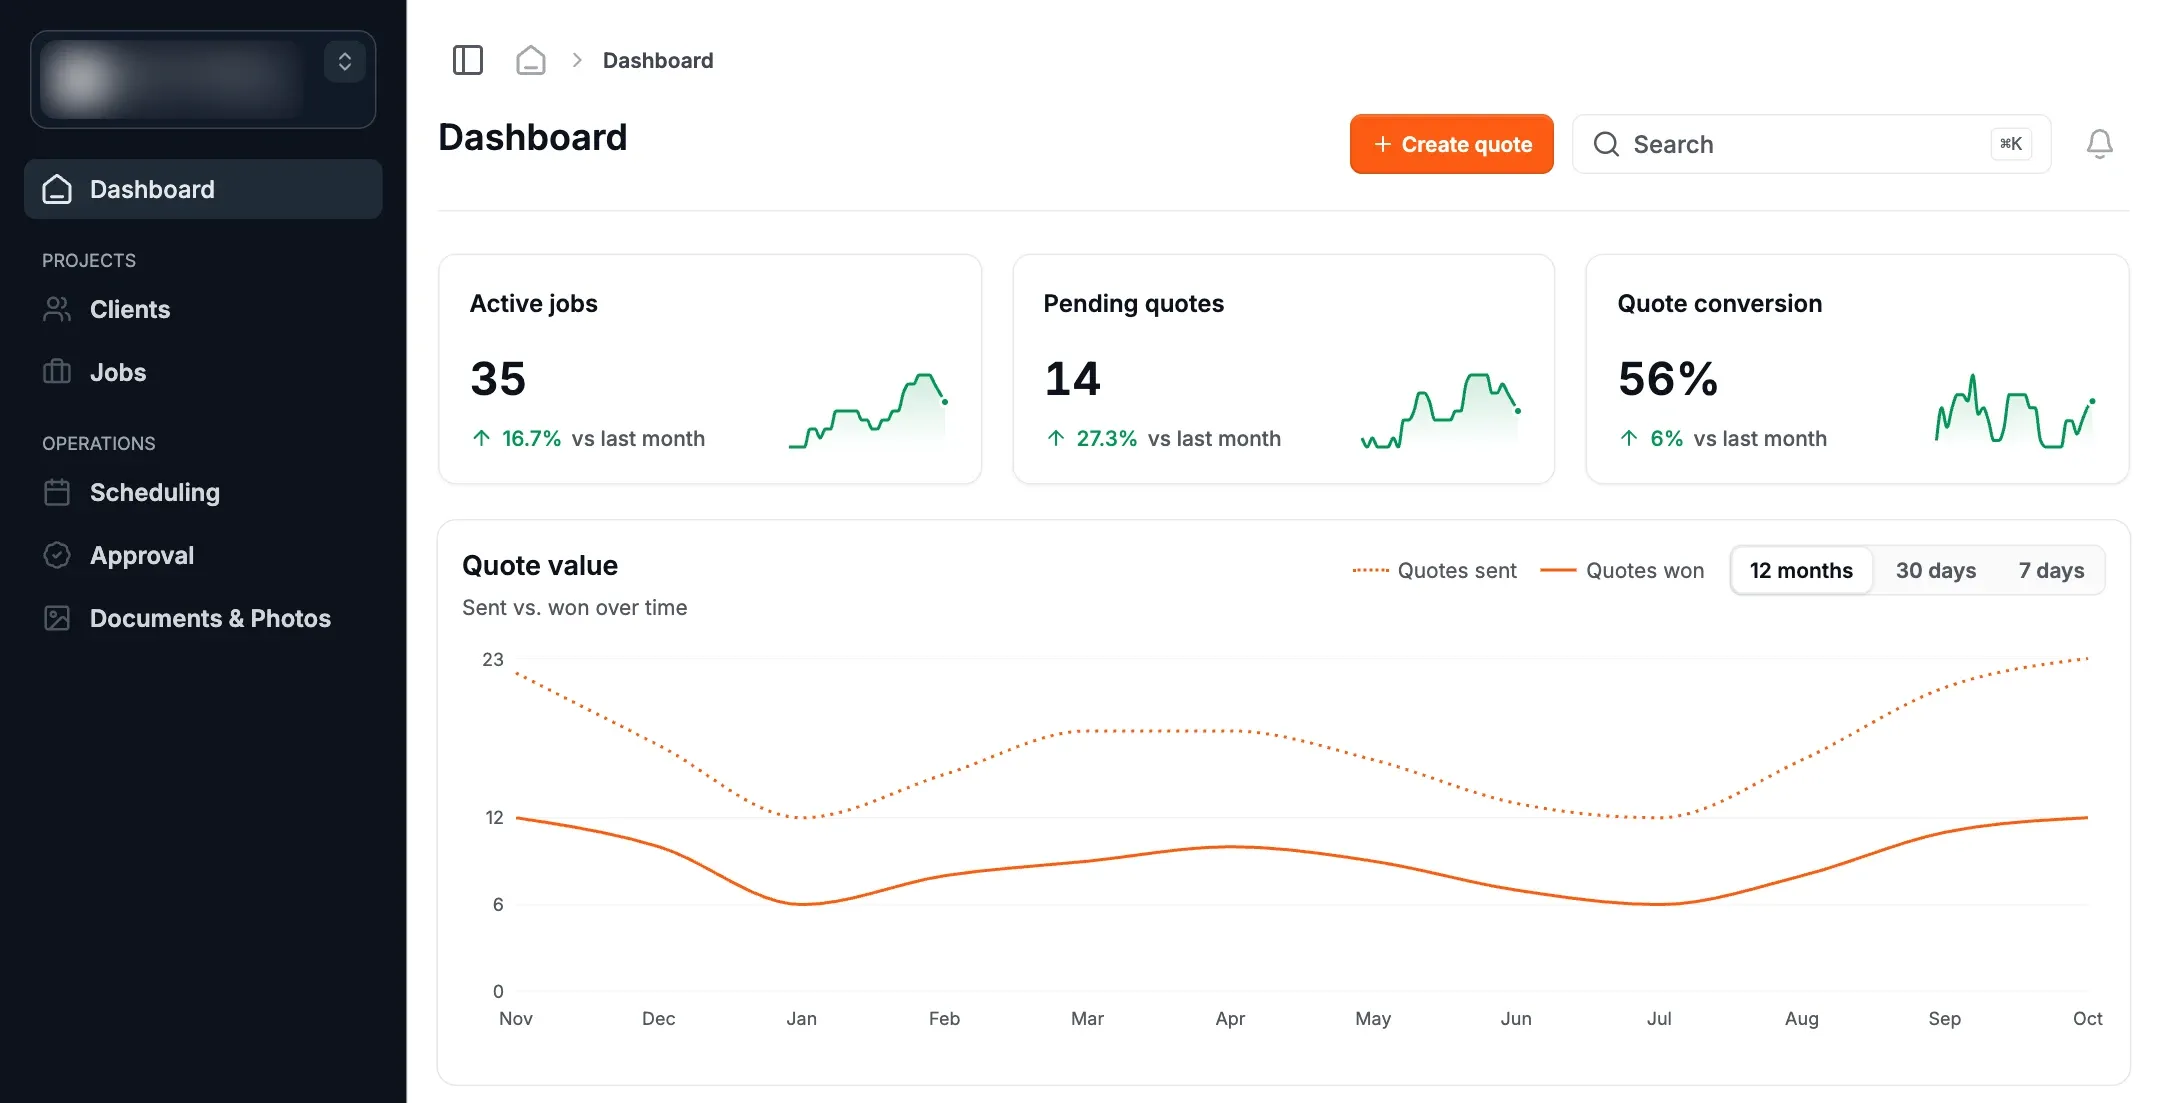Click the Dashboard breadcrumb text
Screen dimensions: 2160x1103
[x=658, y=60]
